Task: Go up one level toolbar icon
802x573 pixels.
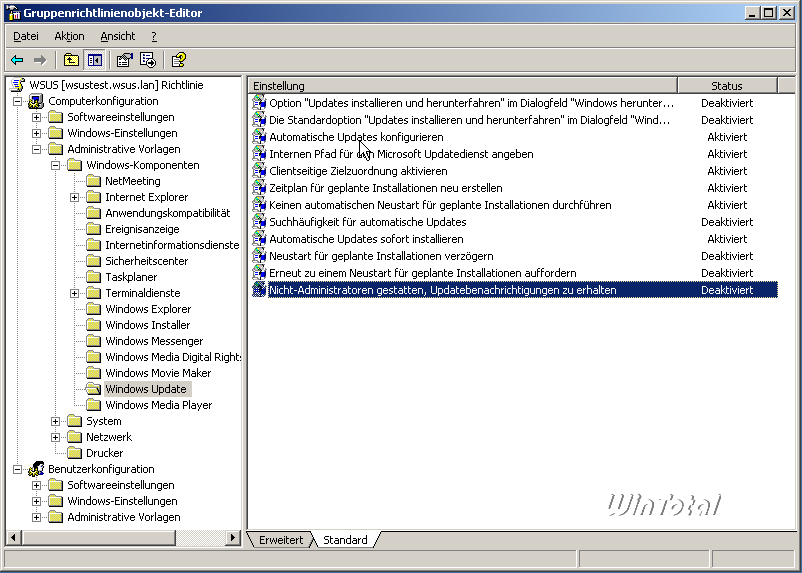Action: 71,60
